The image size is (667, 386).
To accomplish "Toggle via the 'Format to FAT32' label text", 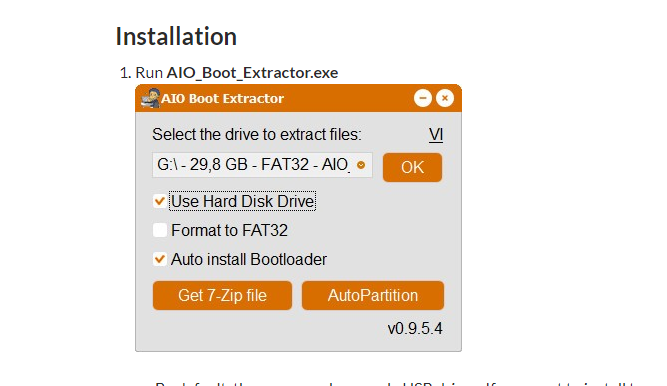I will 229,230.
